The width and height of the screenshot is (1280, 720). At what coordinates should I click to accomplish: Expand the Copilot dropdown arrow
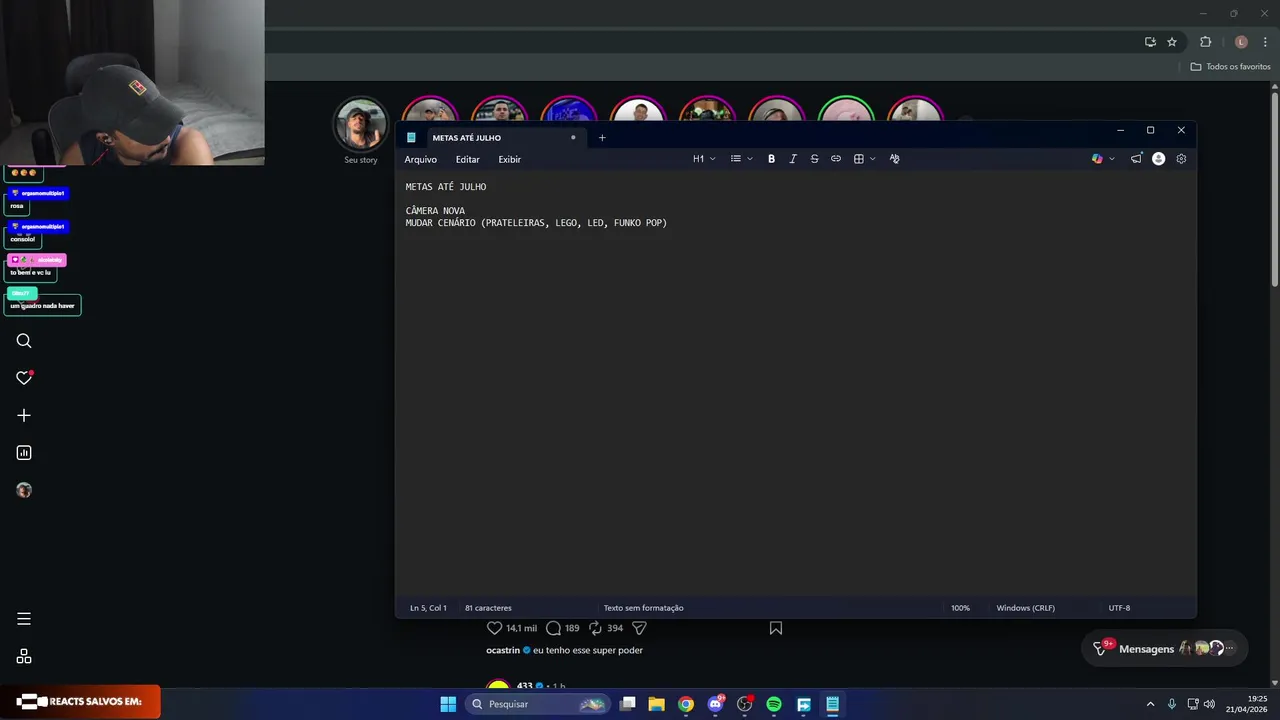pyautogui.click(x=1111, y=159)
